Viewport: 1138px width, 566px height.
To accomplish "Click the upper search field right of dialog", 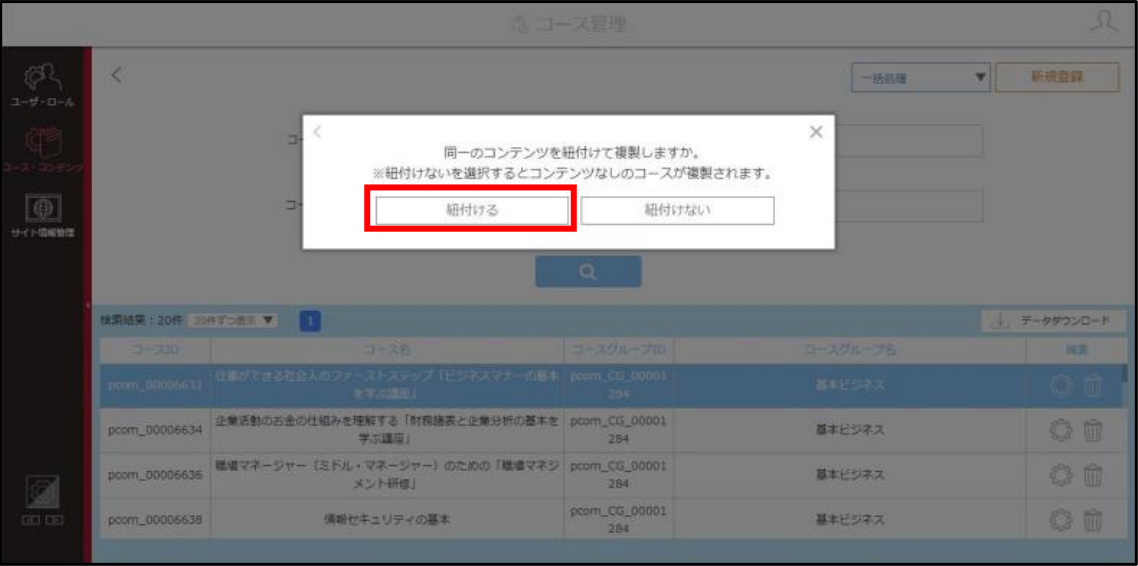I will [909, 141].
